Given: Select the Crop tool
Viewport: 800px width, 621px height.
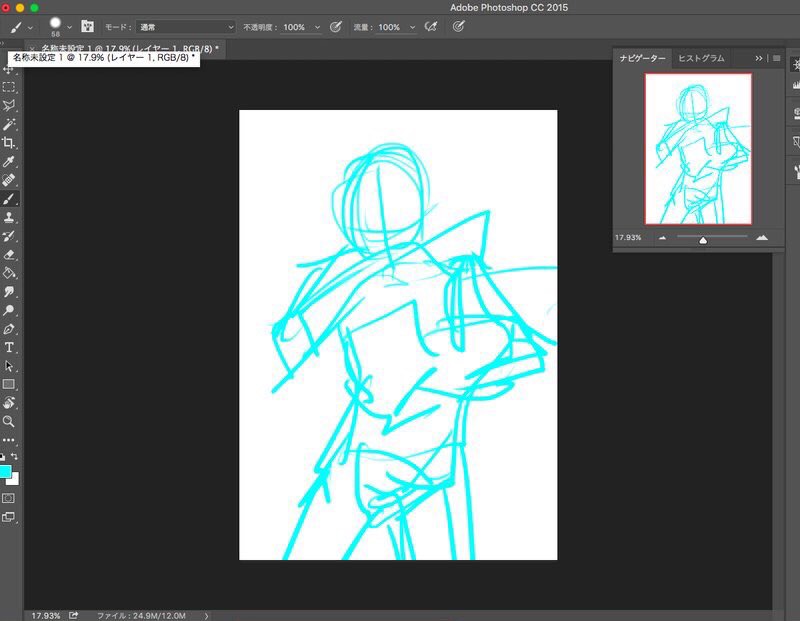Looking at the screenshot, I should (x=9, y=143).
